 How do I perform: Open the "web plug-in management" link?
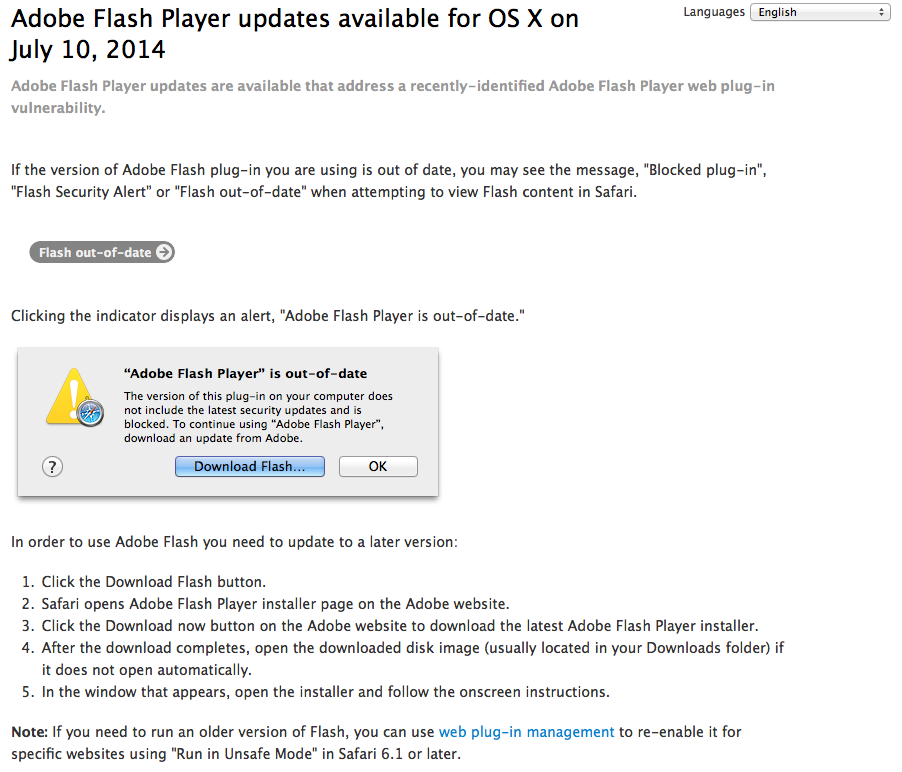click(526, 732)
